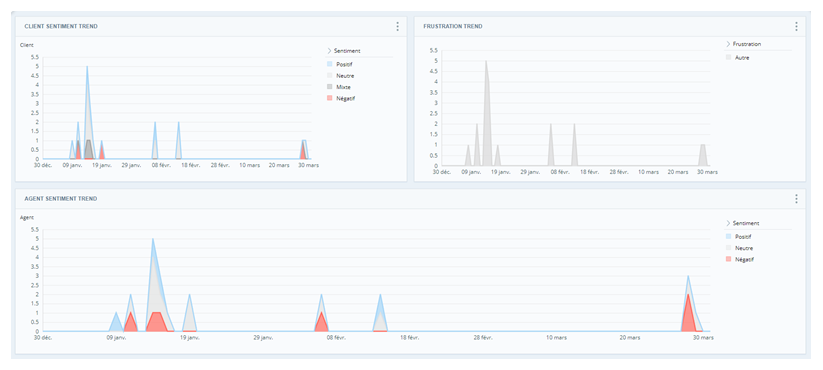The image size is (823, 370).
Task: Open Frustration Trend kebab menu
Action: 796,26
